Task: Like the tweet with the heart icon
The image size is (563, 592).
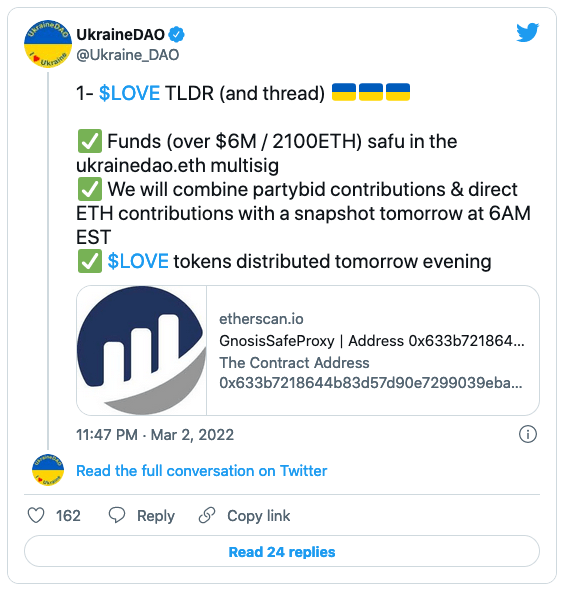Action: click(x=36, y=515)
